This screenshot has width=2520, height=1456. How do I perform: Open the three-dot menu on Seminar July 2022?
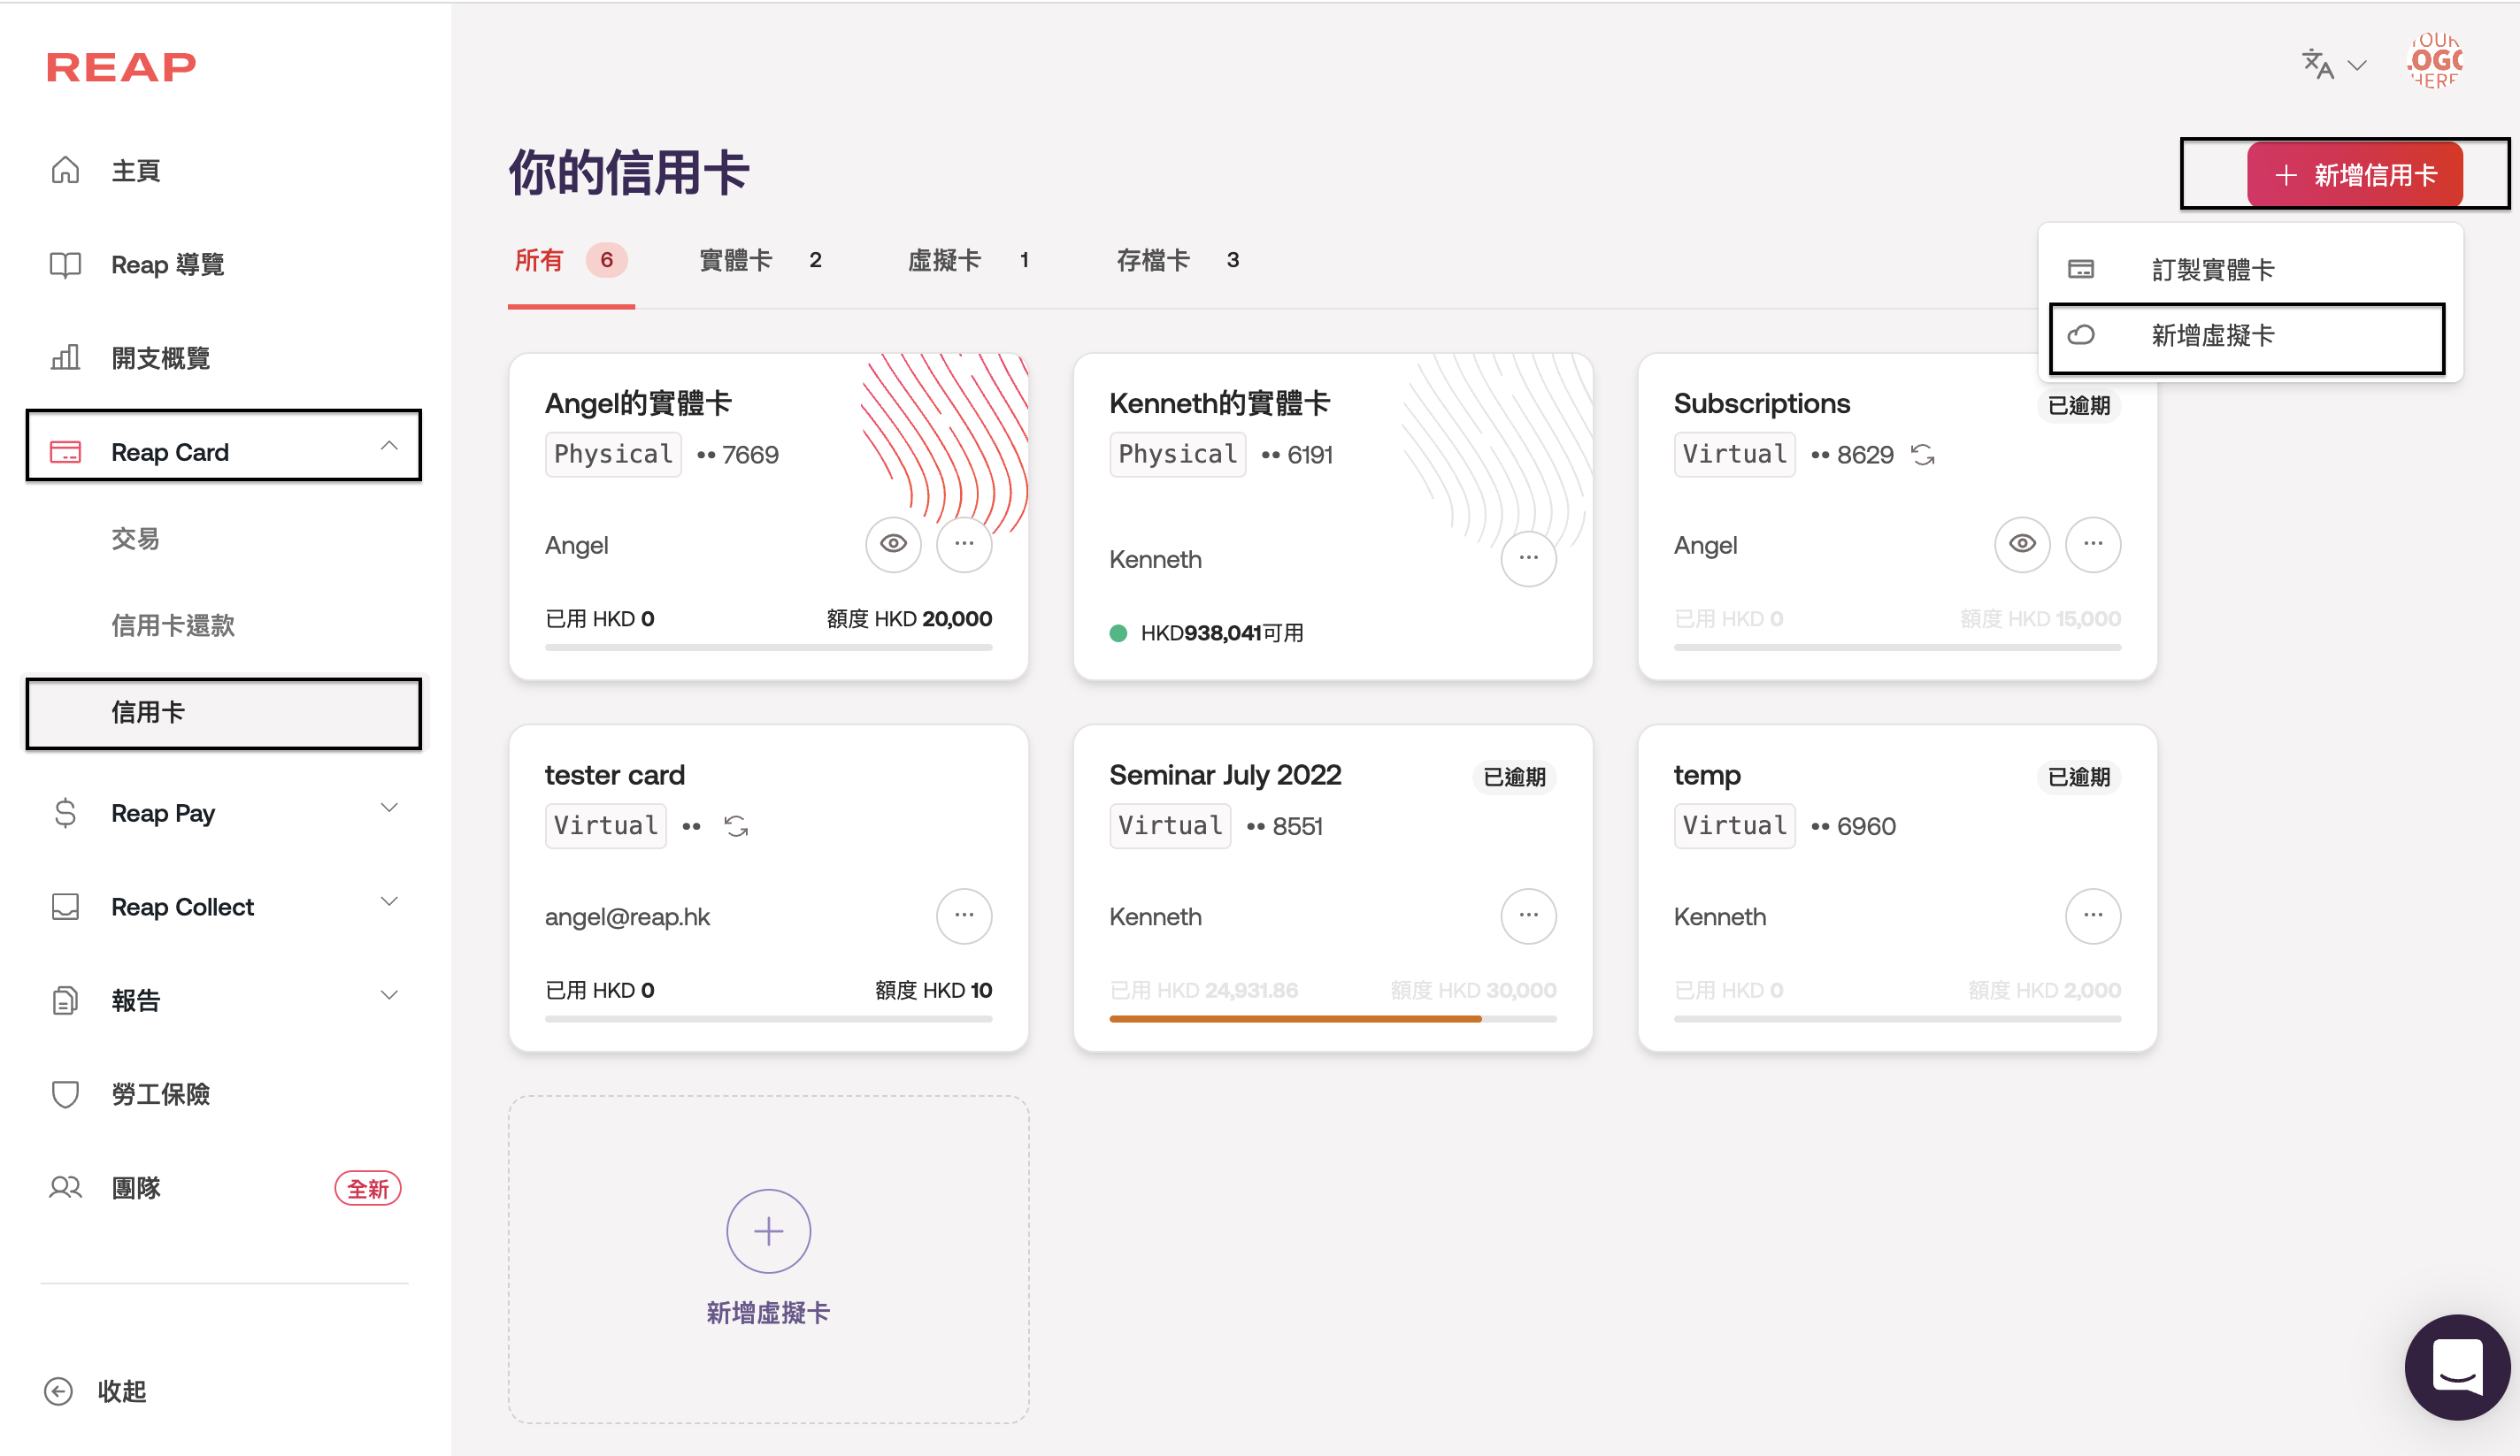coord(1527,916)
